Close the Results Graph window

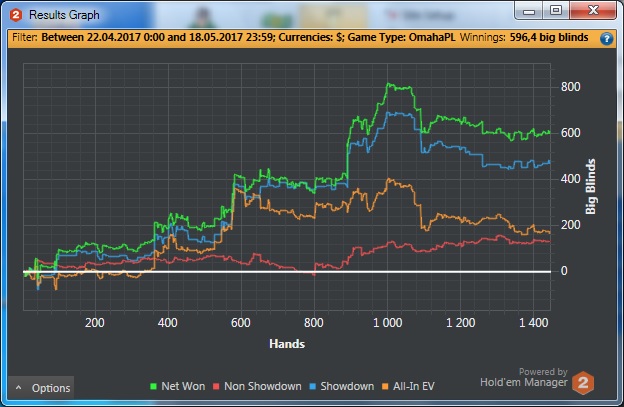[593, 10]
